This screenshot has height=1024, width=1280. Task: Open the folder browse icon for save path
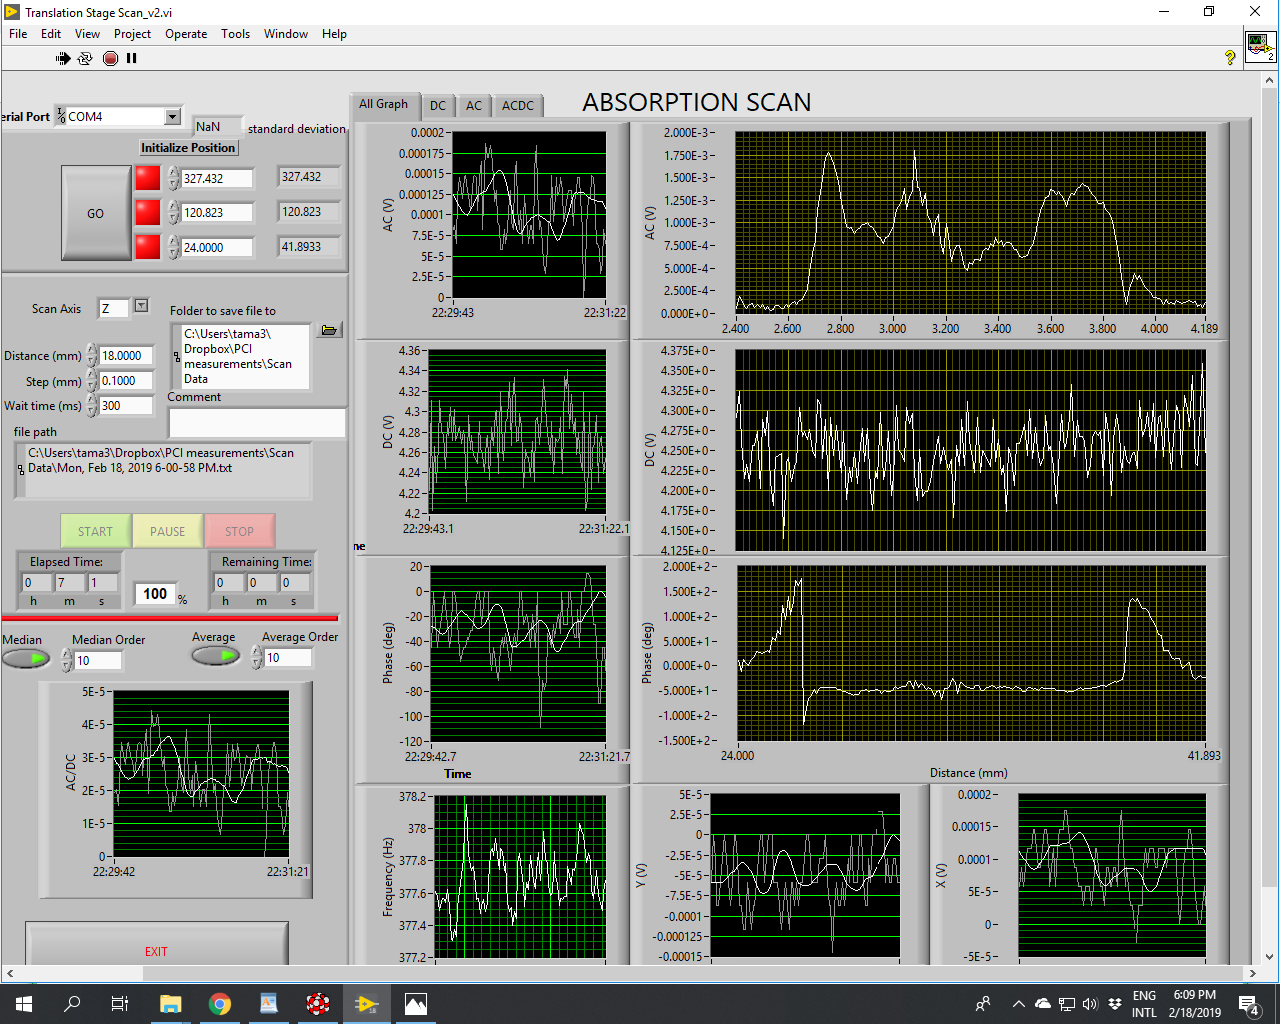tap(329, 330)
